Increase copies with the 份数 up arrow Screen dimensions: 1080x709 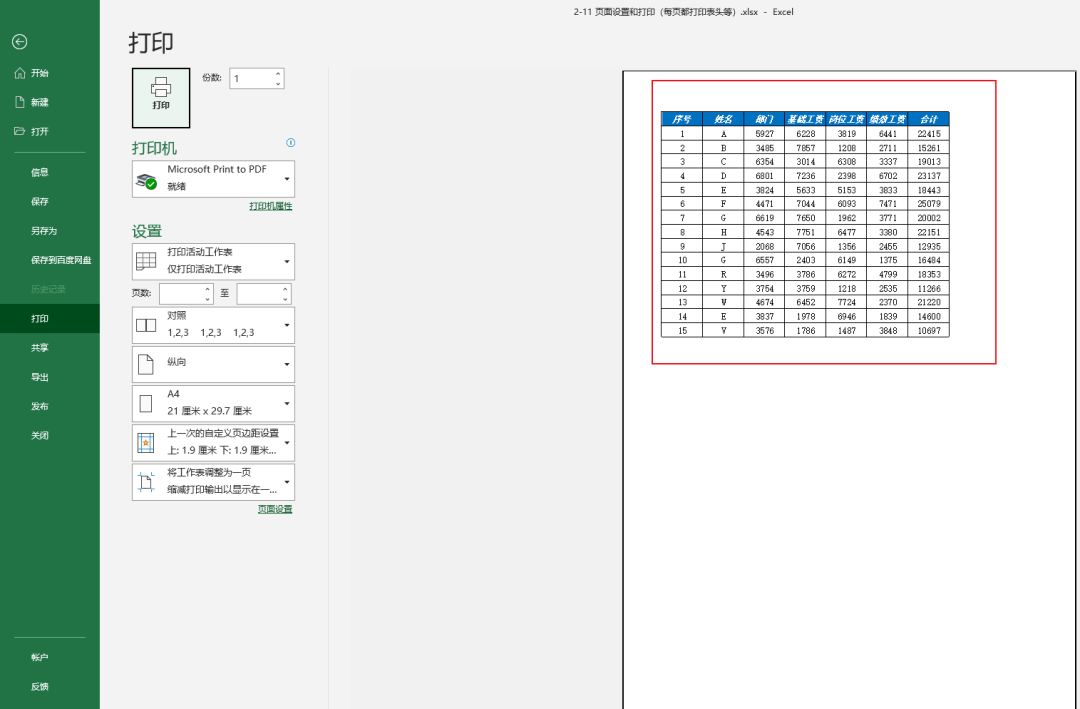coord(278,74)
